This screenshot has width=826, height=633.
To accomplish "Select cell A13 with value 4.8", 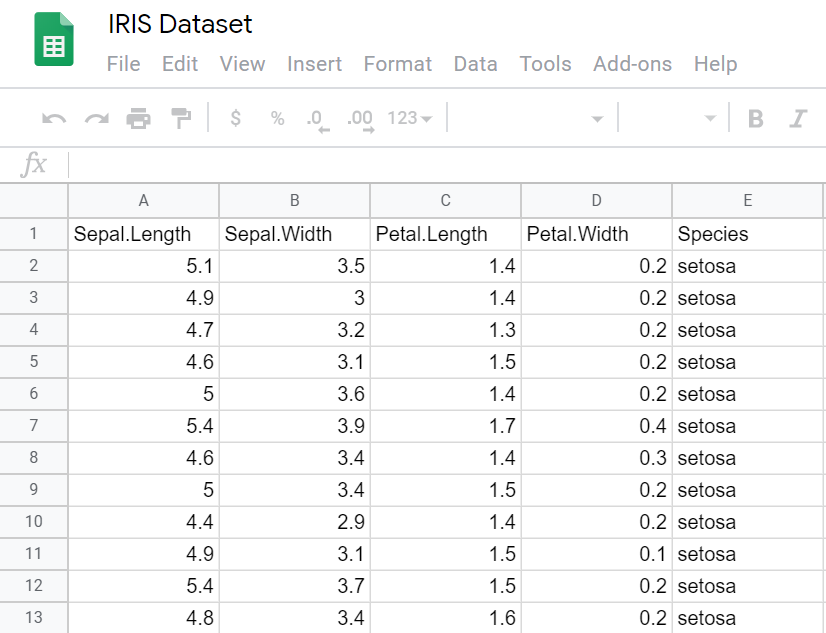I will [143, 618].
